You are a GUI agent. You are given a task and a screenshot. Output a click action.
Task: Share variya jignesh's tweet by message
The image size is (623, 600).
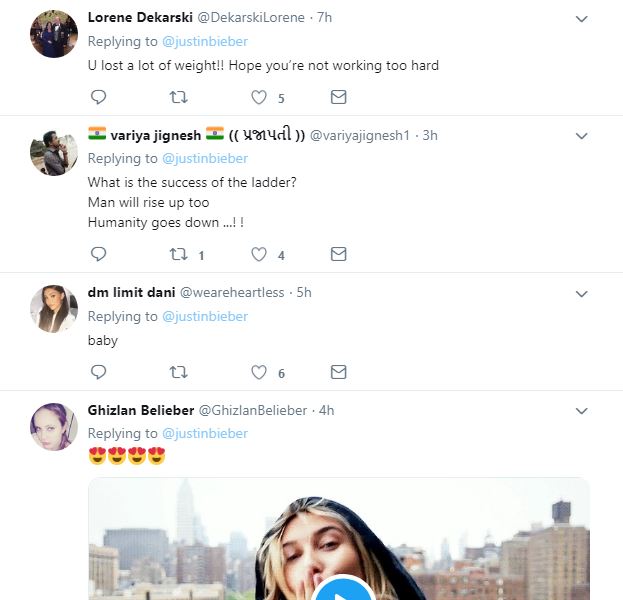click(x=338, y=254)
